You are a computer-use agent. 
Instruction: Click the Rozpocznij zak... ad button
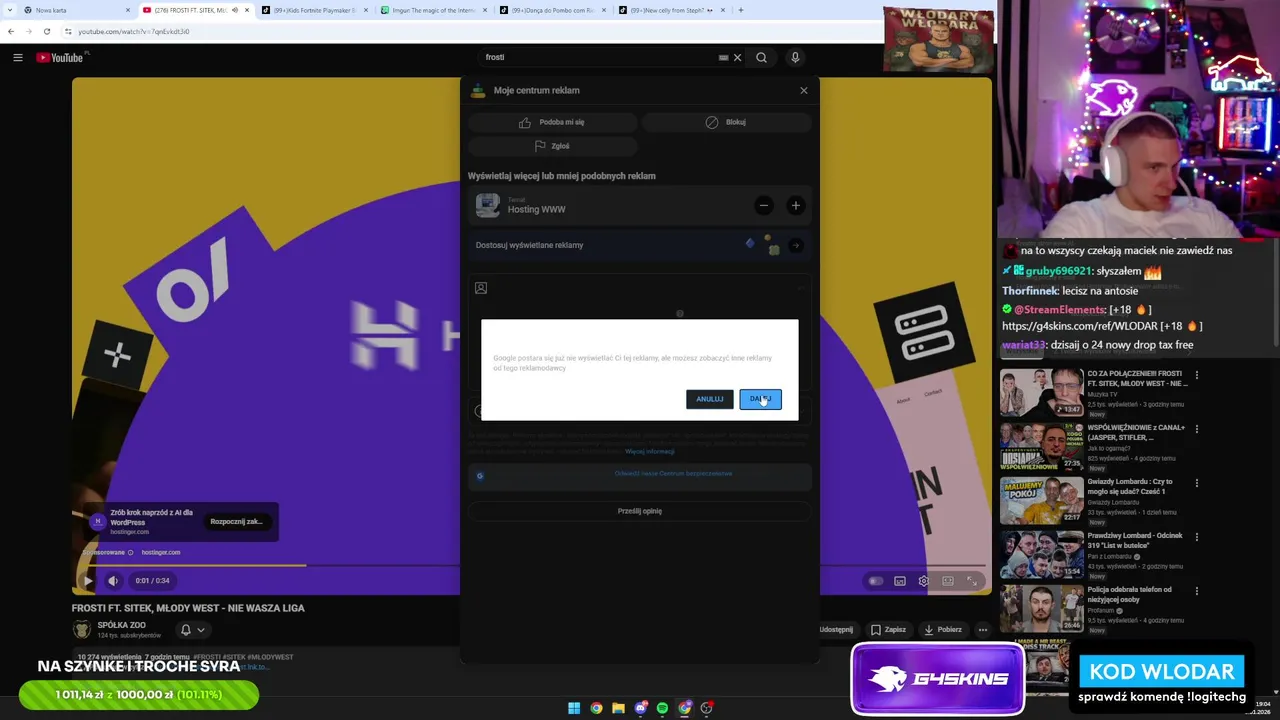click(x=237, y=522)
